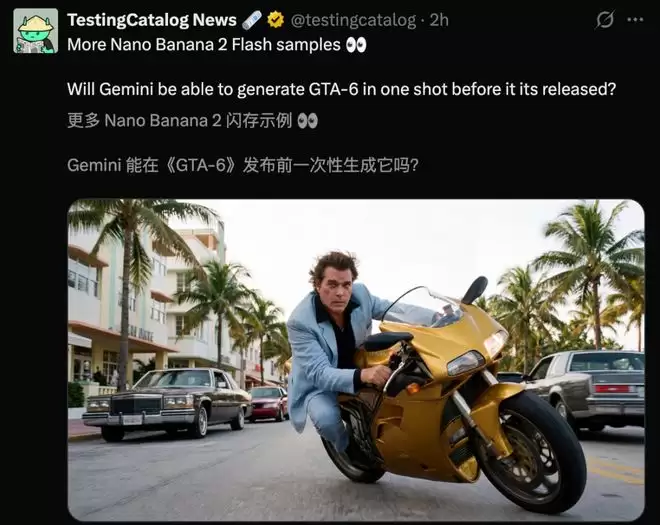Click the gold verified badge

click(276, 20)
